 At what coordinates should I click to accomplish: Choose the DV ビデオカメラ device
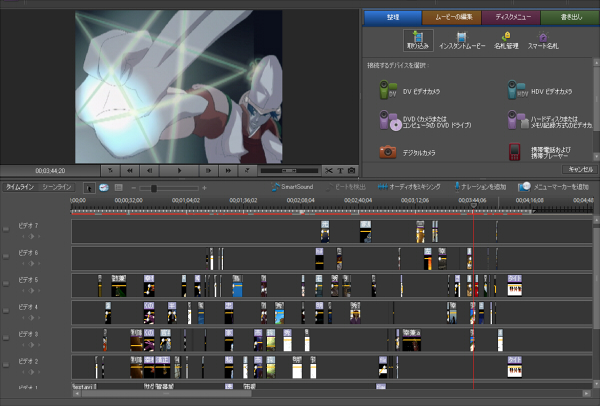click(x=409, y=91)
